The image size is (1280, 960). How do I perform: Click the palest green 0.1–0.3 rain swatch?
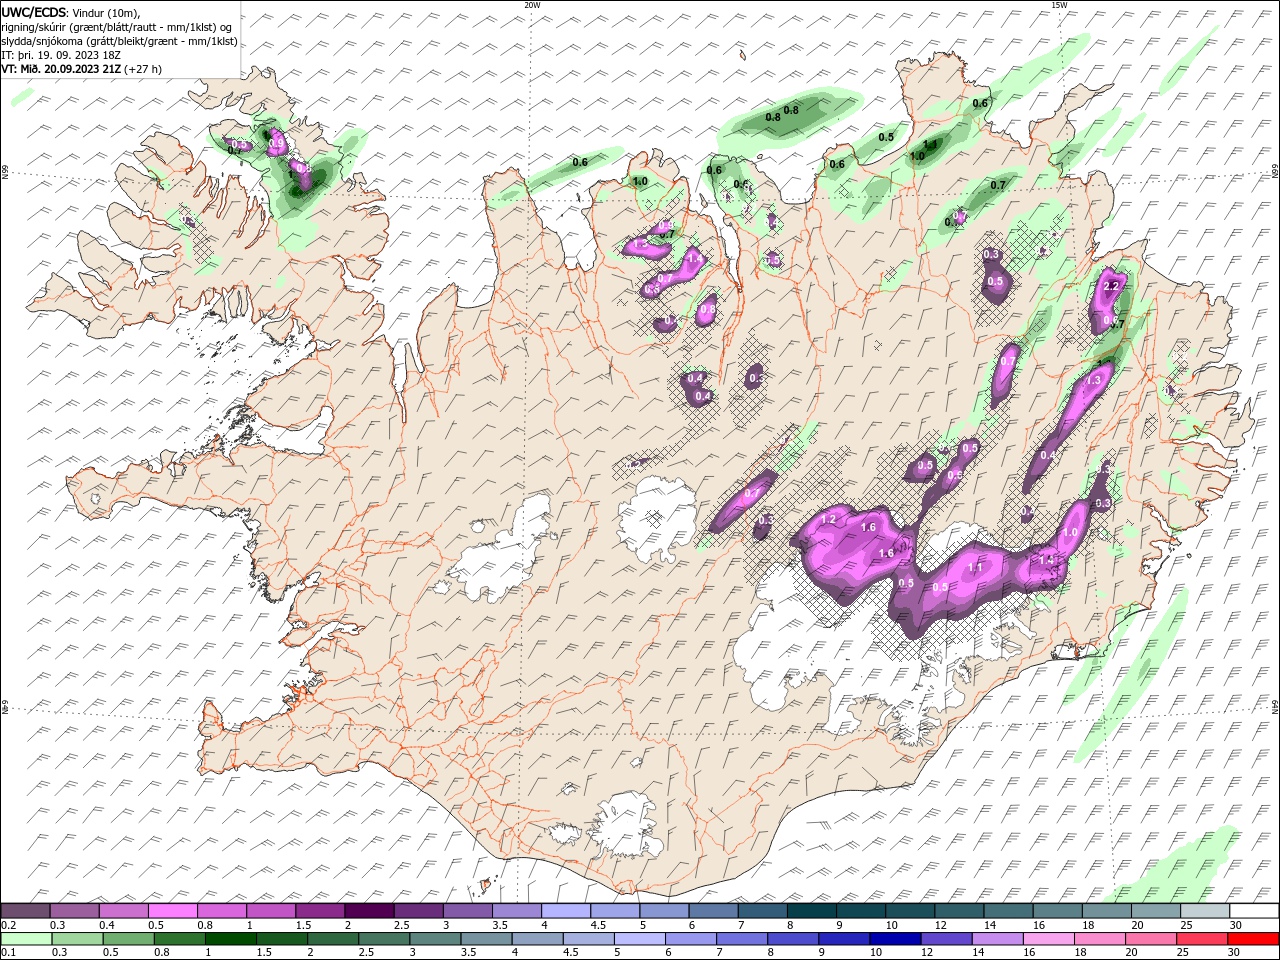tap(26, 939)
